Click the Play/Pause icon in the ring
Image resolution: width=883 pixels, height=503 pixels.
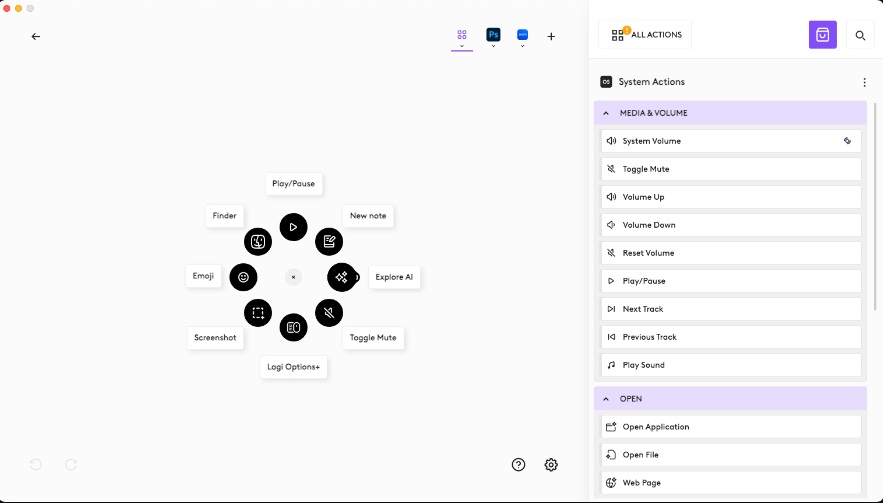click(293, 227)
